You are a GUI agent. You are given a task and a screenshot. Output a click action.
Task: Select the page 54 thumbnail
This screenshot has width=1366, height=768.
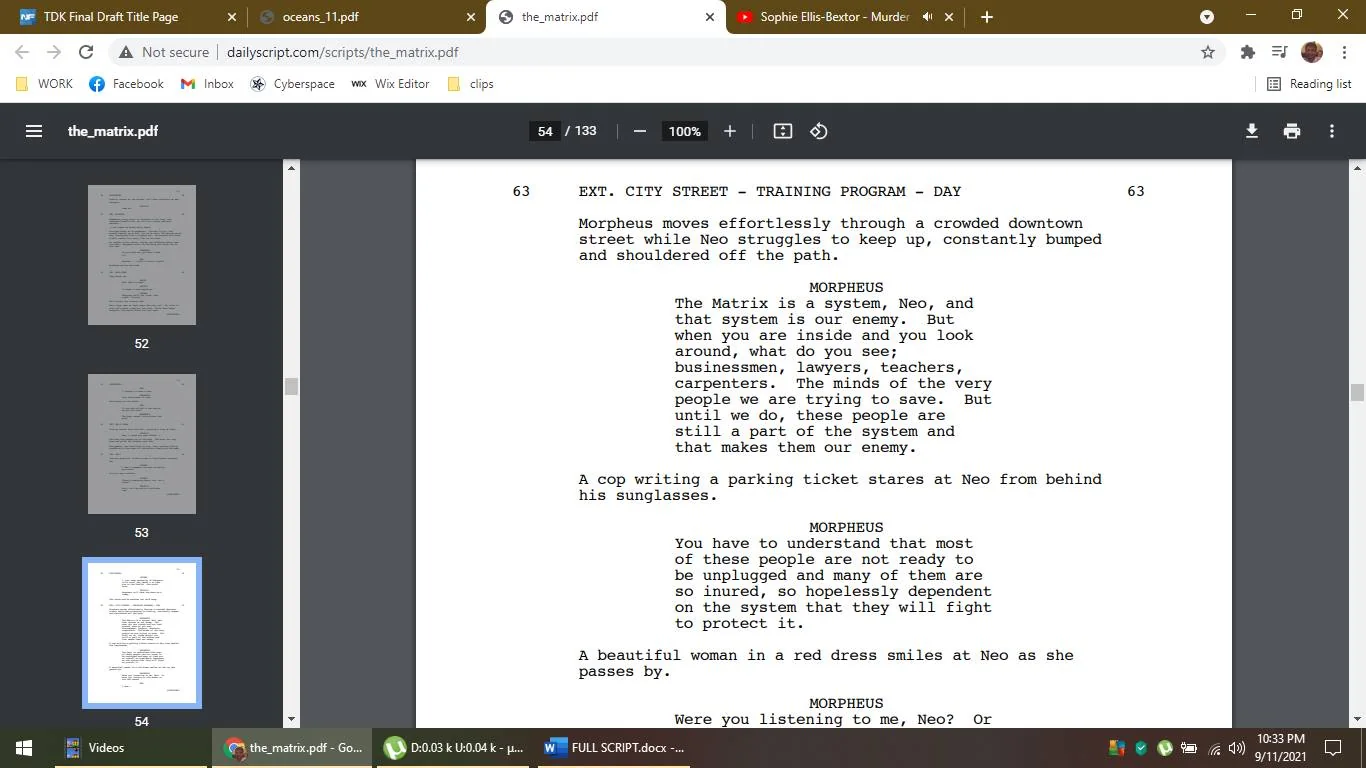(142, 633)
